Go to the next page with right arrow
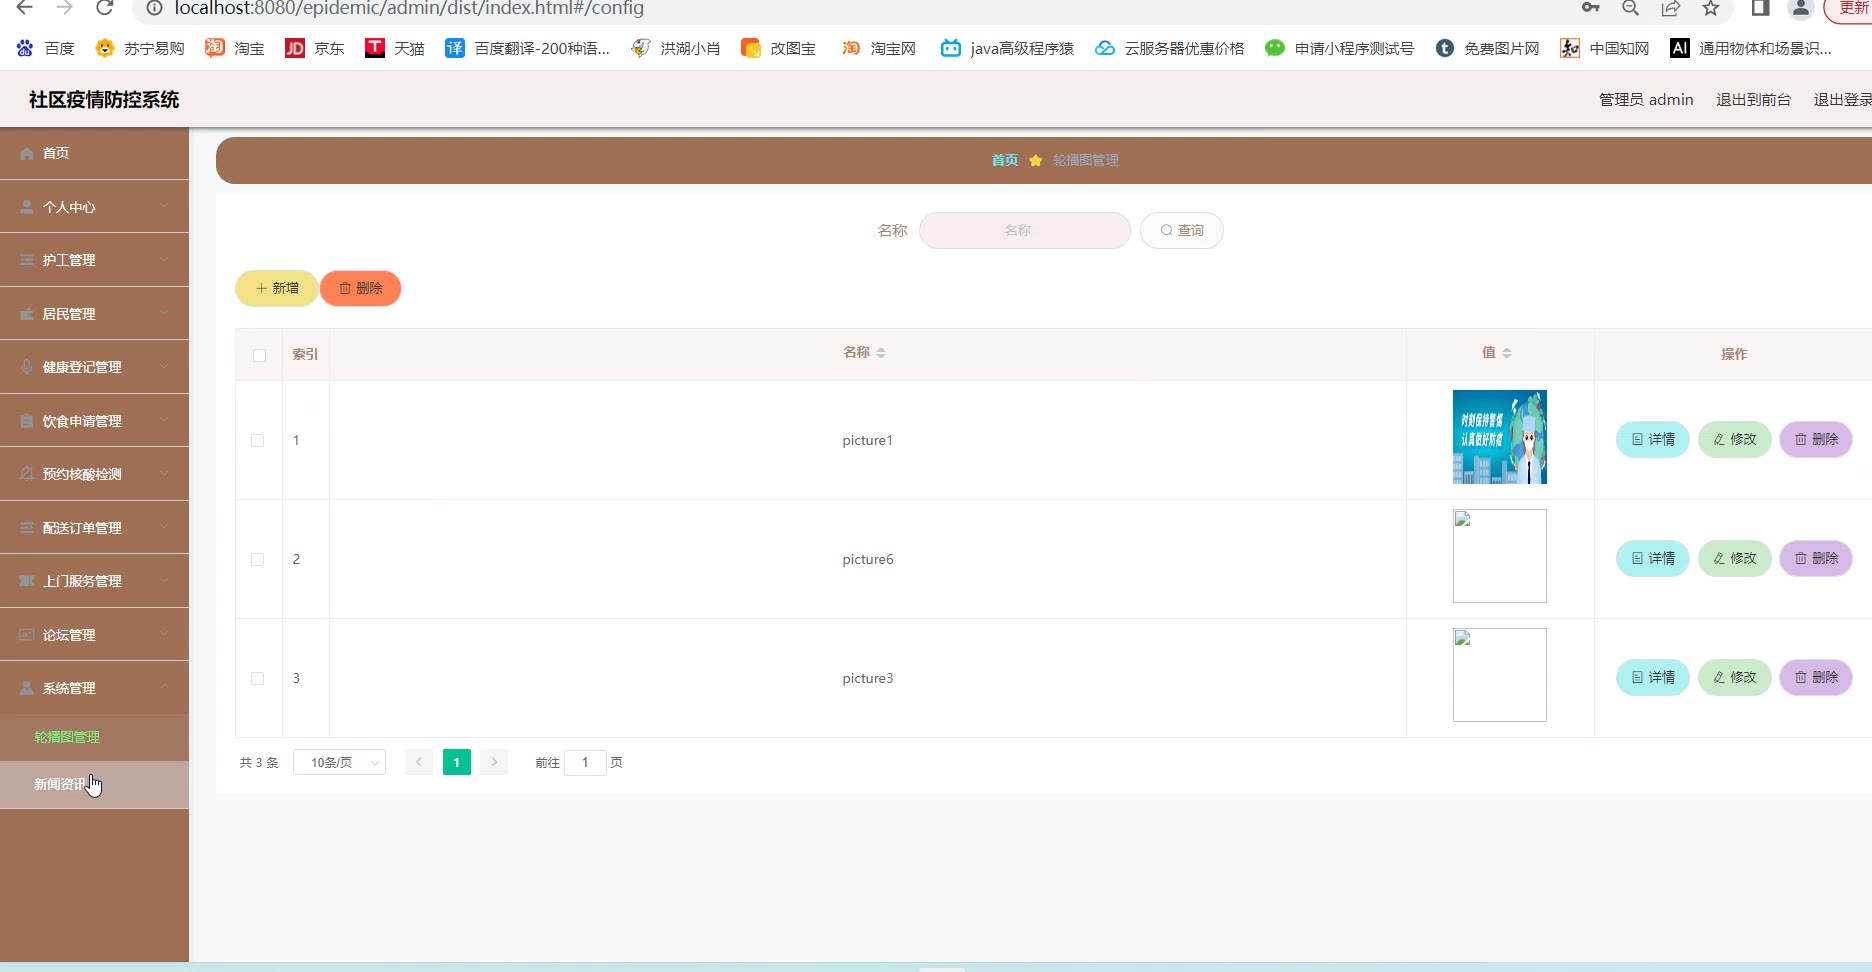 coord(494,763)
